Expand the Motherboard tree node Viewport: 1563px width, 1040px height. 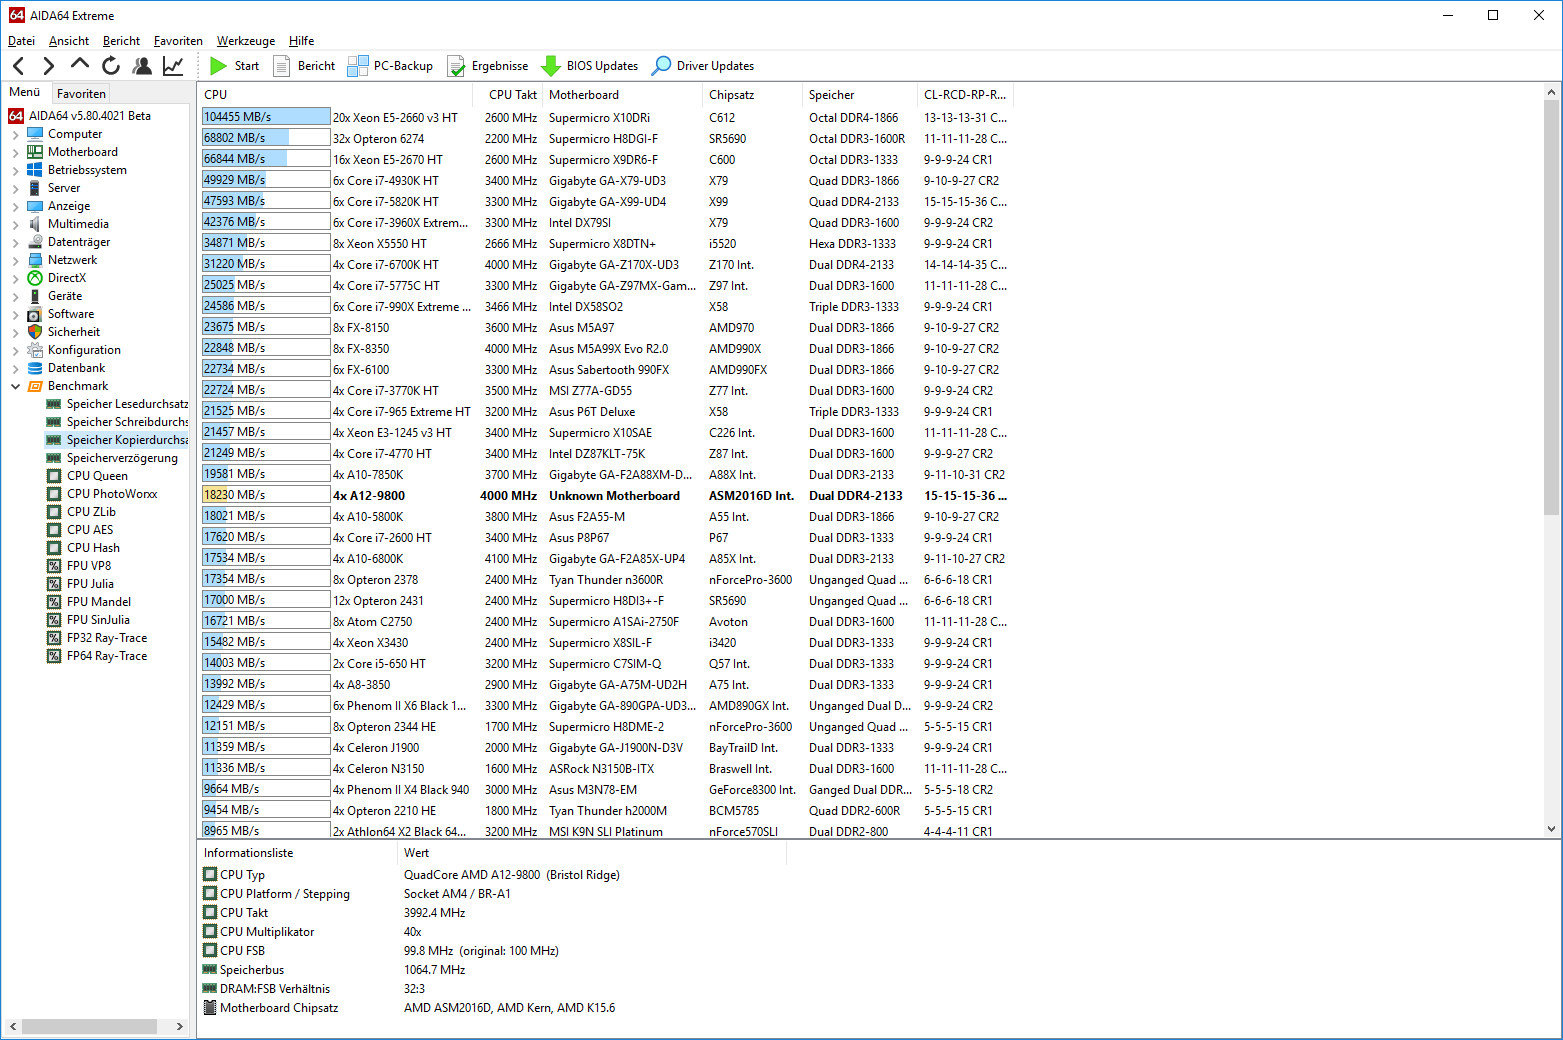tap(15, 152)
